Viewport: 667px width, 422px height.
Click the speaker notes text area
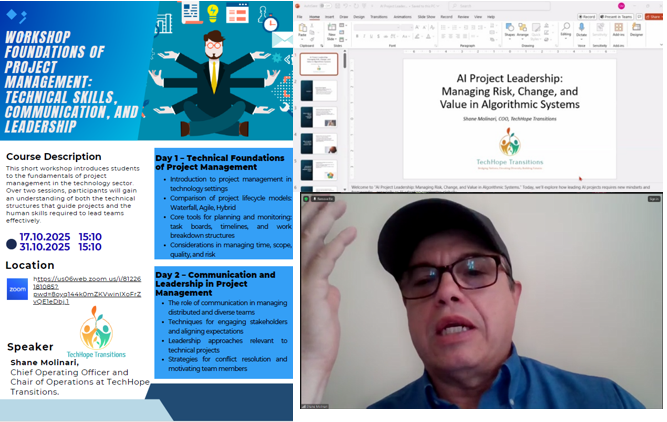(505, 188)
